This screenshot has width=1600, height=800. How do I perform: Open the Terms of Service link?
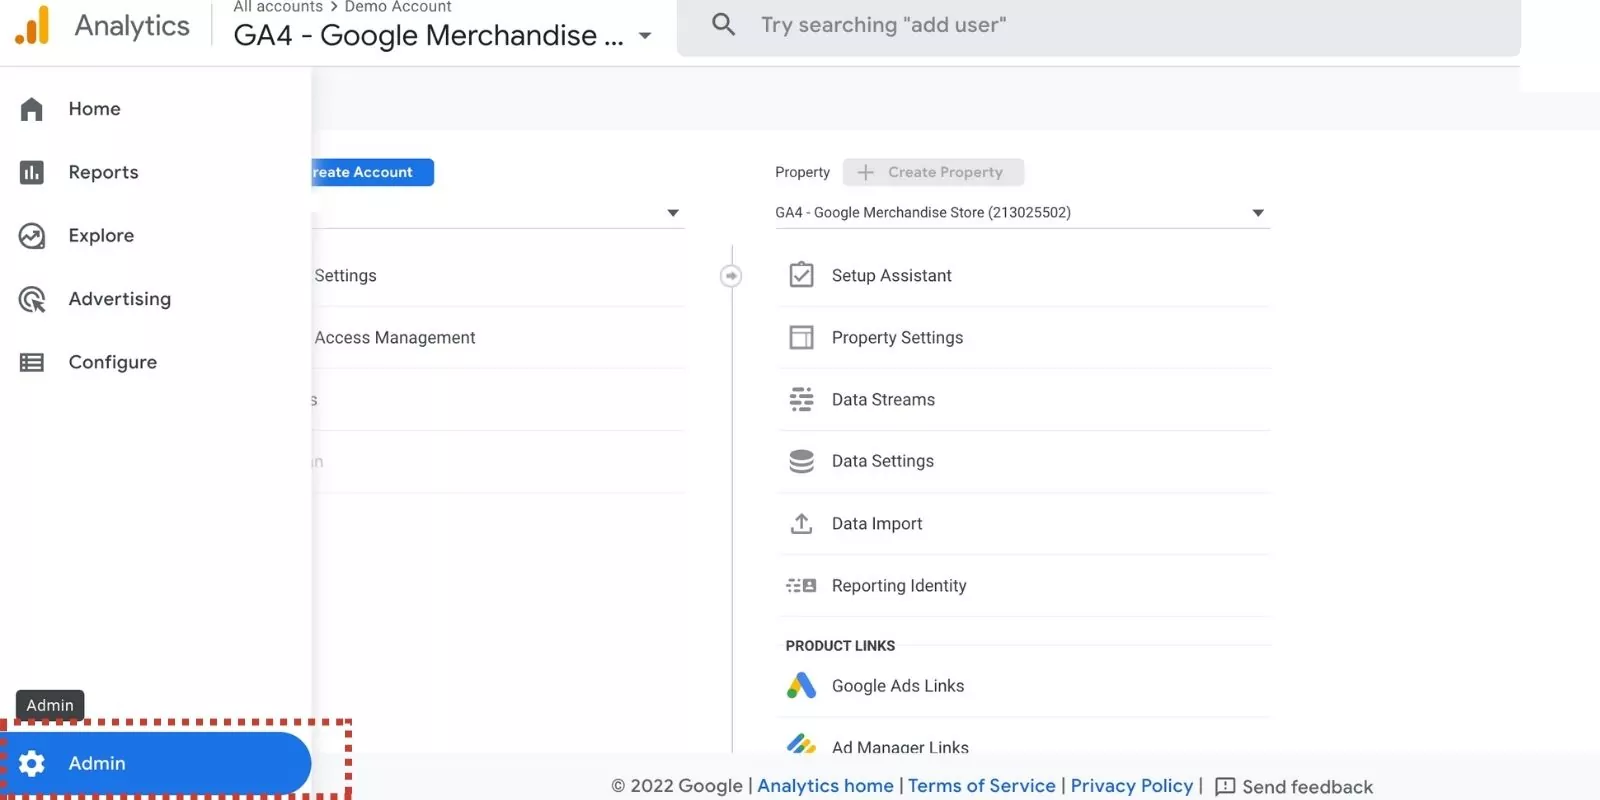click(981, 786)
